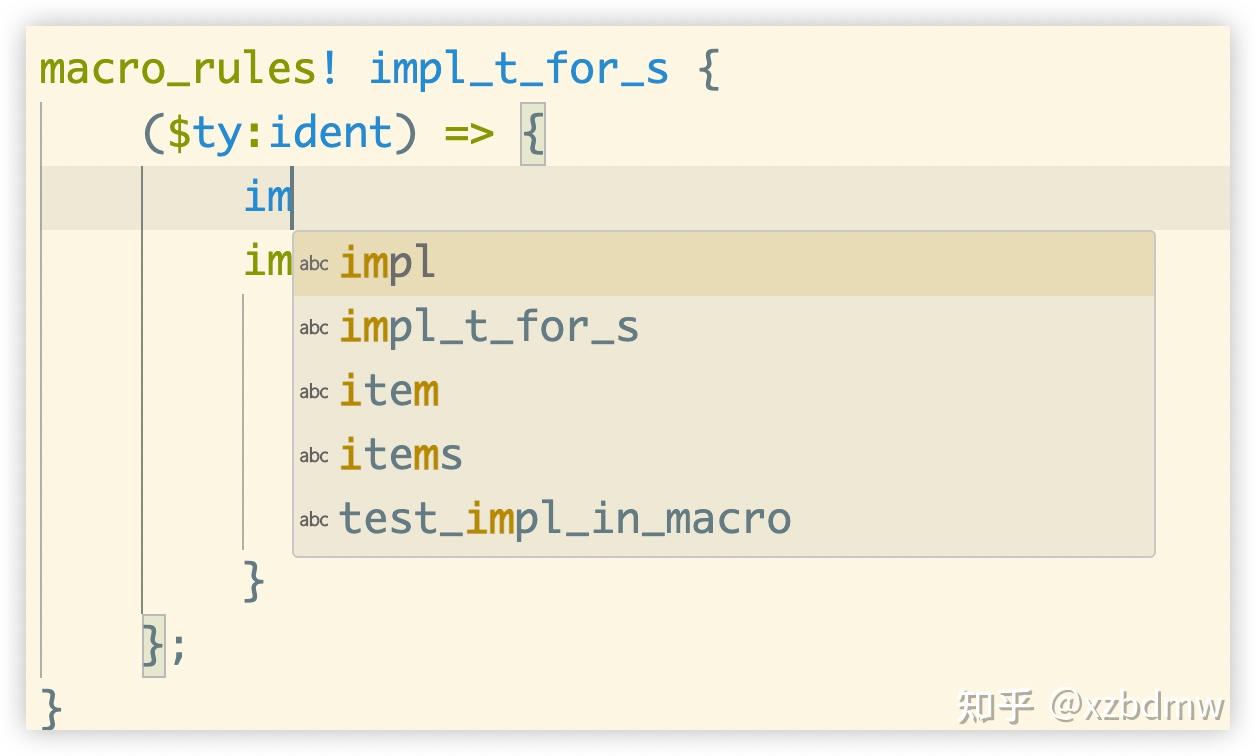Collapse the macro_rules block via its indent guide

43,400
